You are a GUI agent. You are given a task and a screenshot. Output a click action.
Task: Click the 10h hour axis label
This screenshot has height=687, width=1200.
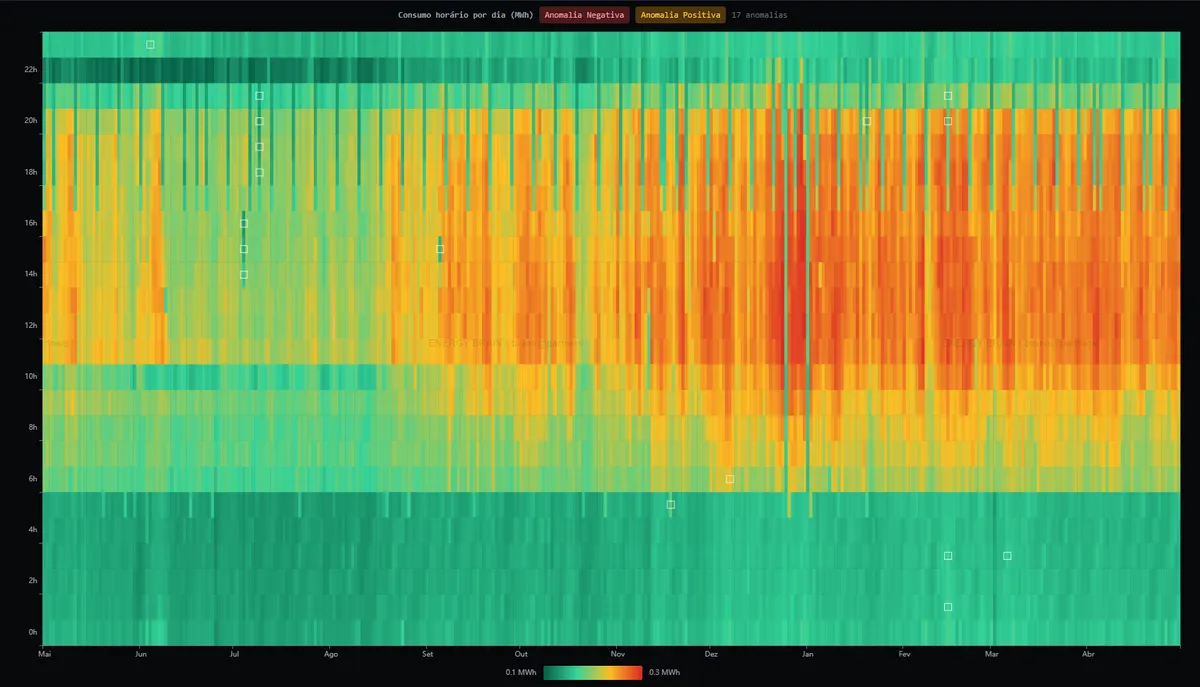tap(31, 376)
